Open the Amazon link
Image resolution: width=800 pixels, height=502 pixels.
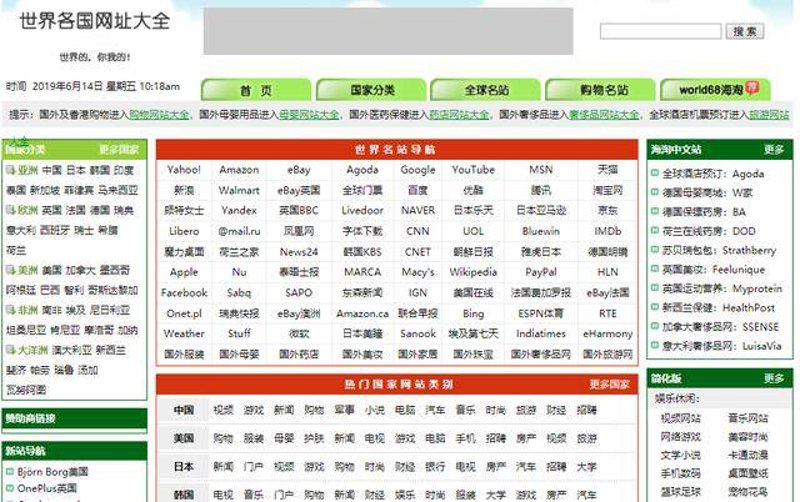239,170
